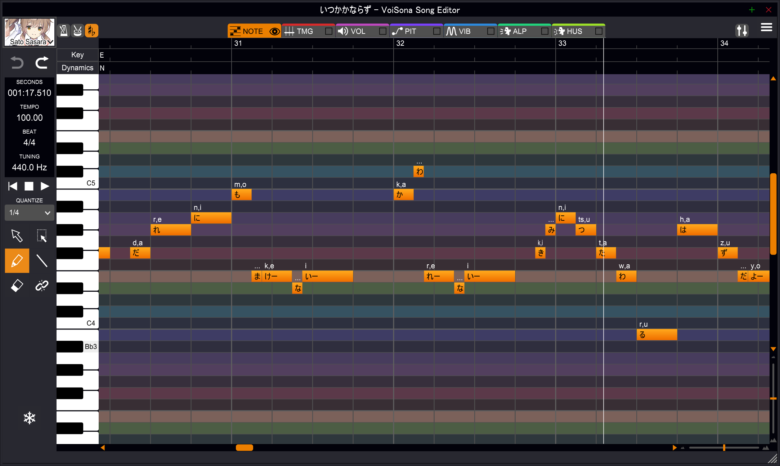This screenshot has height=466, width=780.
Task: Open the Quantize 1/4 dropdown
Action: coord(29,212)
